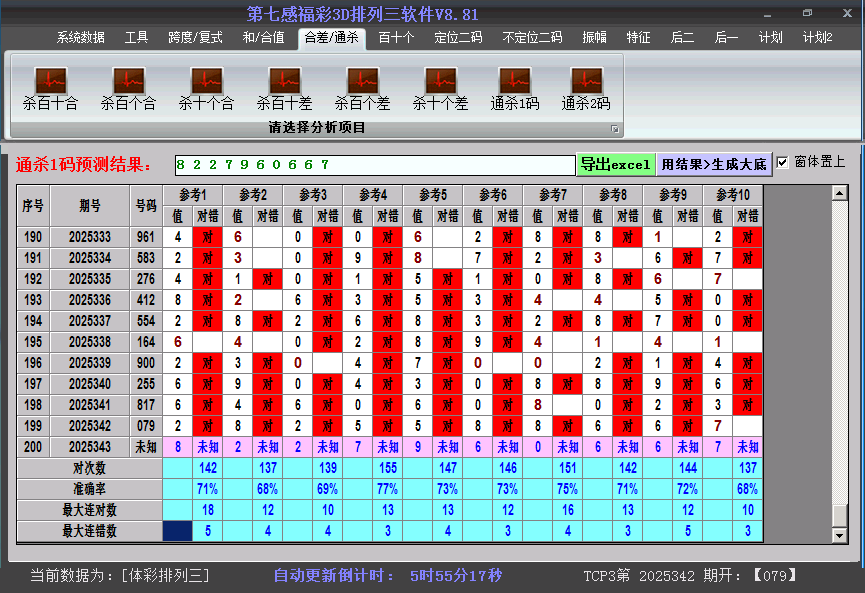This screenshot has width=865, height=593.
Task: Run the 通杀1码 icon
Action: (x=515, y=80)
